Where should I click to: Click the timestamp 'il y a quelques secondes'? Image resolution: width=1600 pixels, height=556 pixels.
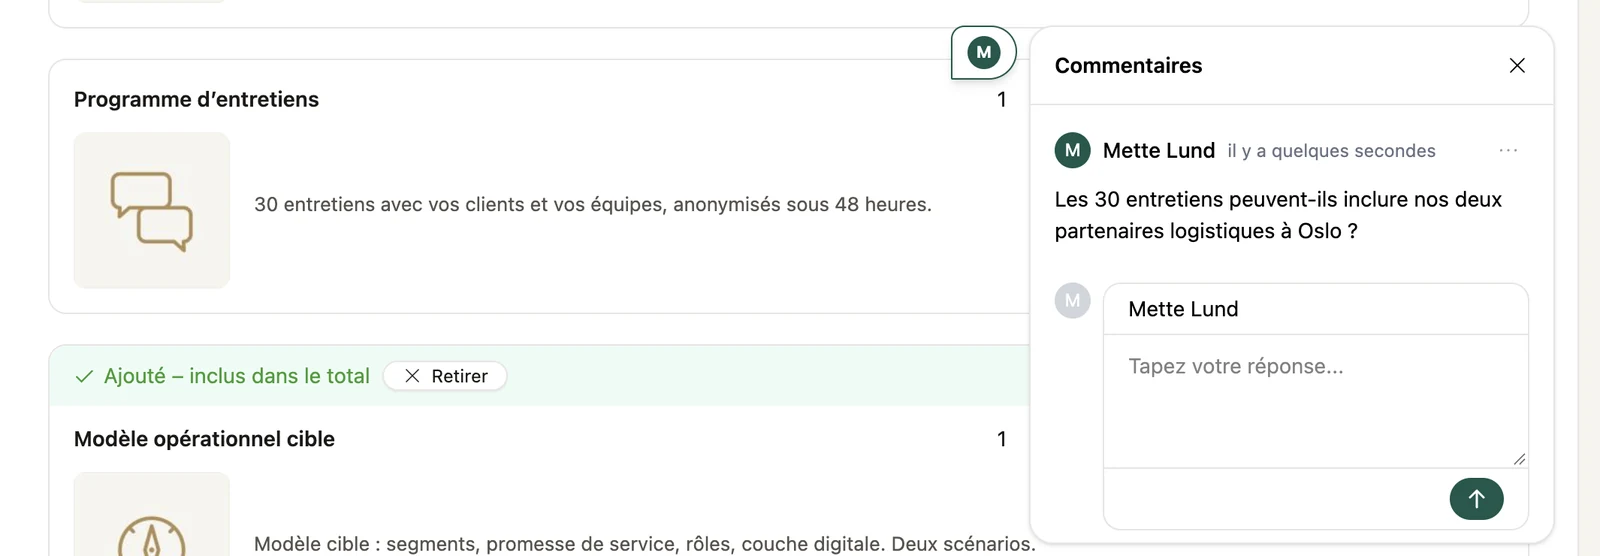pos(1331,151)
